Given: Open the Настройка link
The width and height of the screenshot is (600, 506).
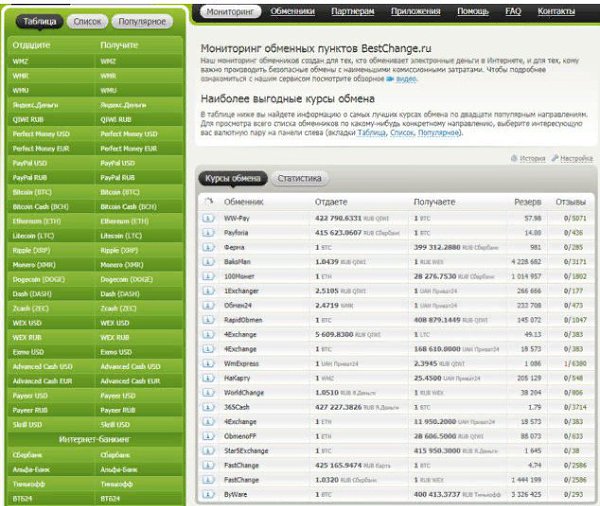Looking at the screenshot, I should 577,158.
